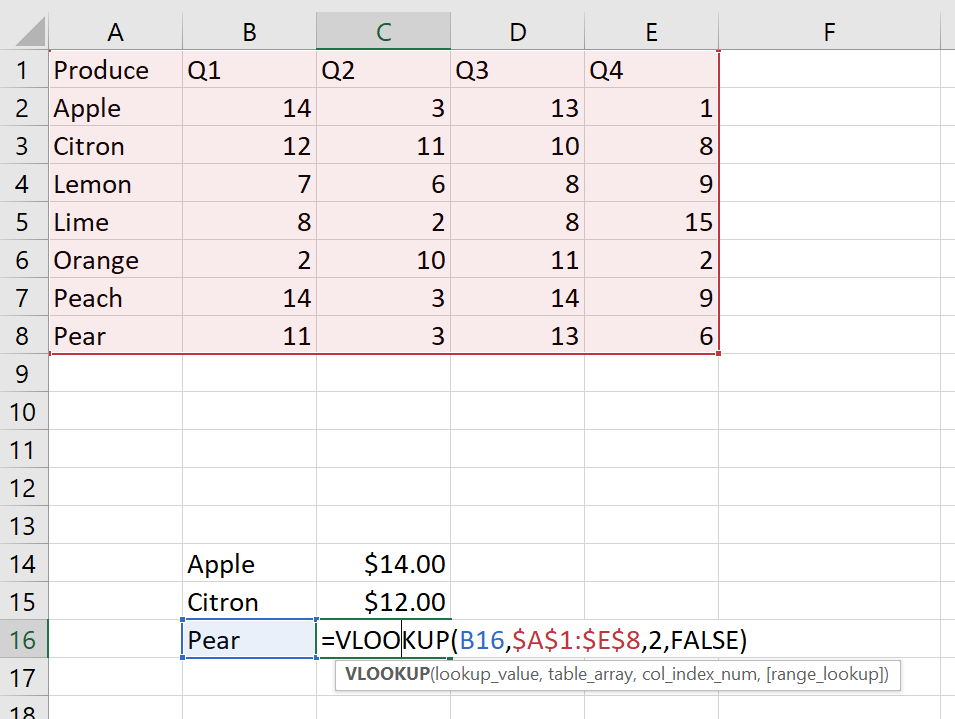Image resolution: width=955 pixels, height=719 pixels.
Task: Select the Citron cell under Apple
Action: [x=115, y=145]
